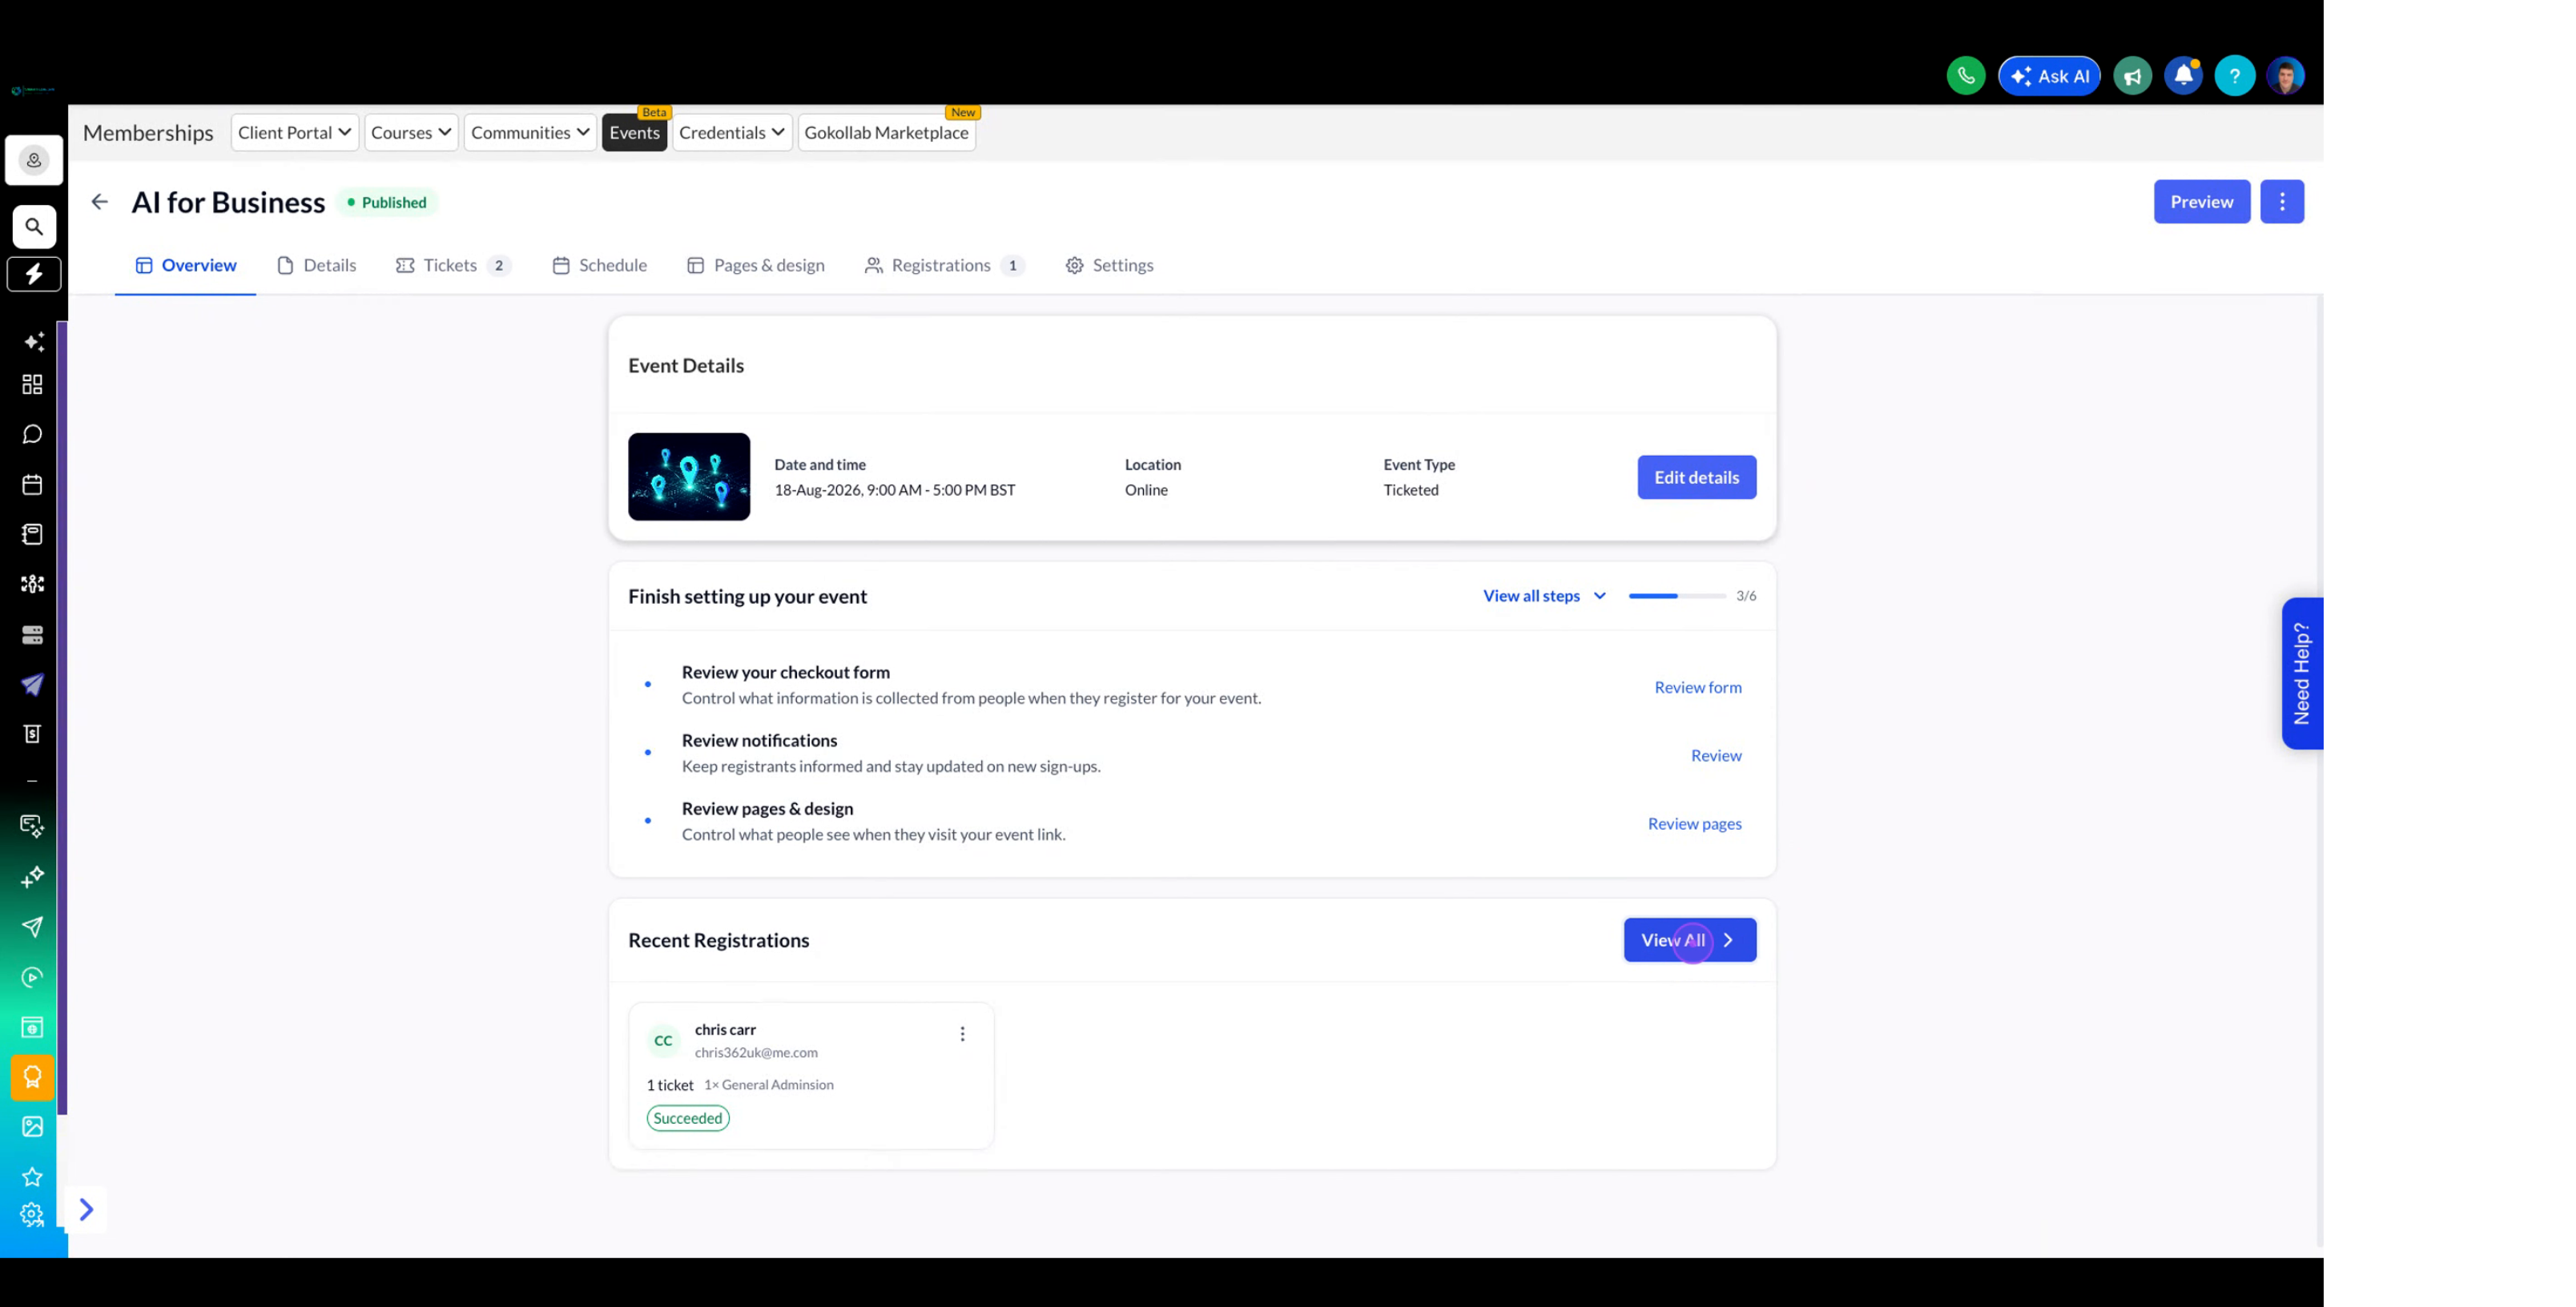The height and width of the screenshot is (1307, 2576).
Task: Switch to the Registrations tab
Action: 945,265
